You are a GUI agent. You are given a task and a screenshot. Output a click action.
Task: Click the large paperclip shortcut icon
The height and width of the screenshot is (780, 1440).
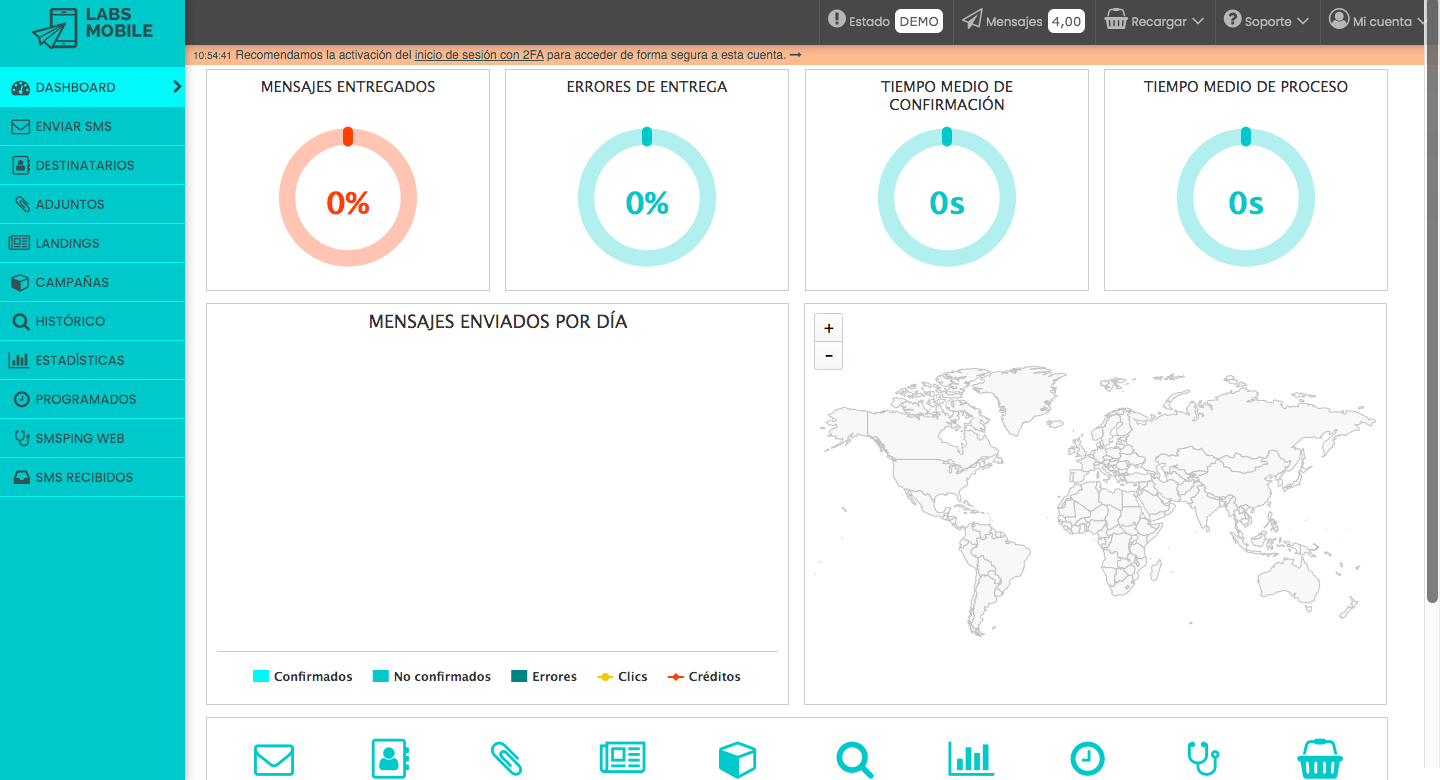[x=507, y=759]
